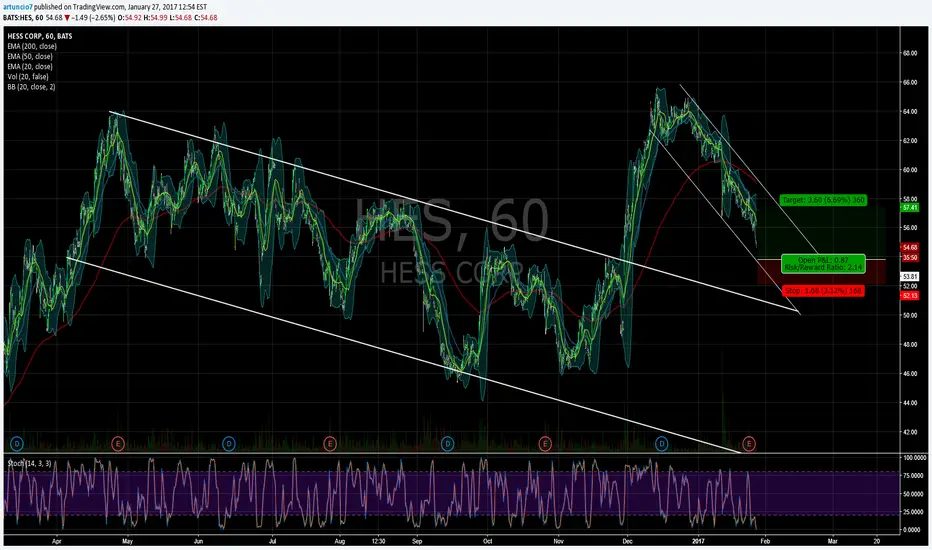The width and height of the screenshot is (932, 550).
Task: Select the Vol (20, false) indicator label
Action: point(28,77)
